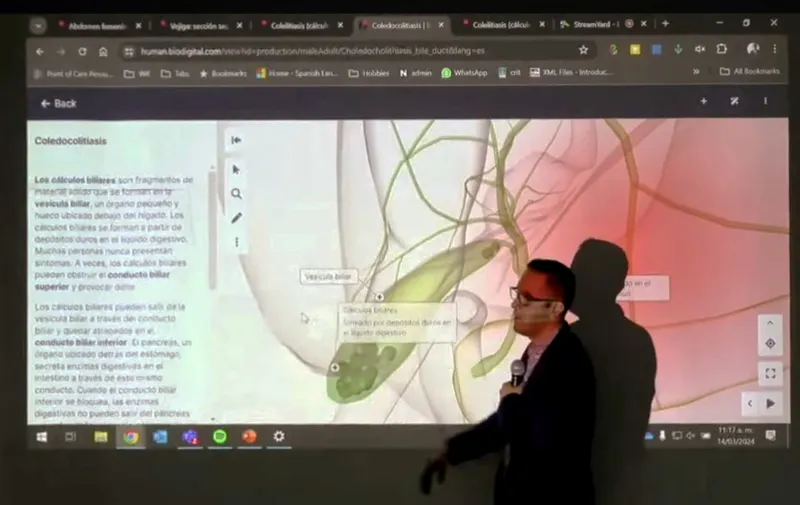Open BioDigital header three-dot menu
Image resolution: width=800 pixels, height=505 pixels.
click(x=765, y=101)
